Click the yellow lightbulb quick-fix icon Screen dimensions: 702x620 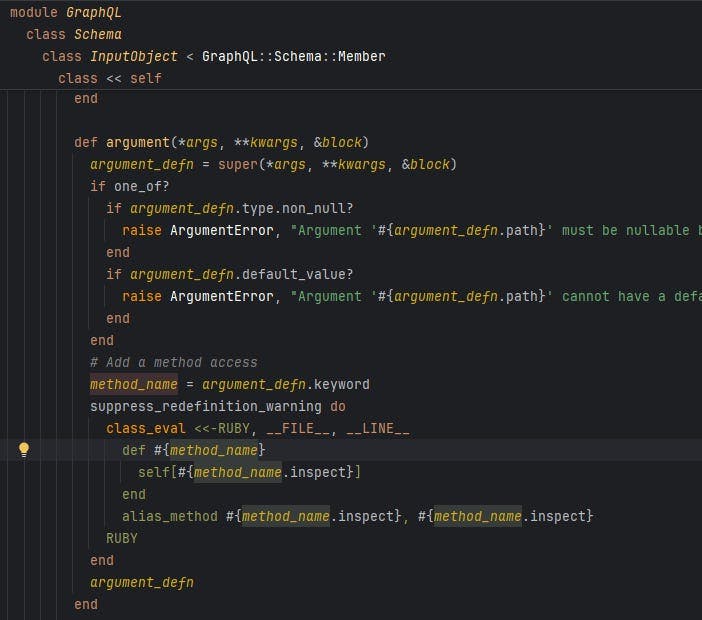click(x=24, y=449)
